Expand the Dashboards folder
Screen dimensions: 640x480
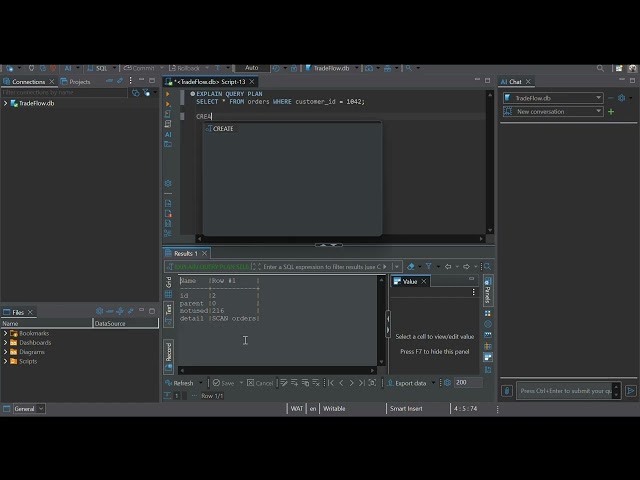click(x=6, y=343)
